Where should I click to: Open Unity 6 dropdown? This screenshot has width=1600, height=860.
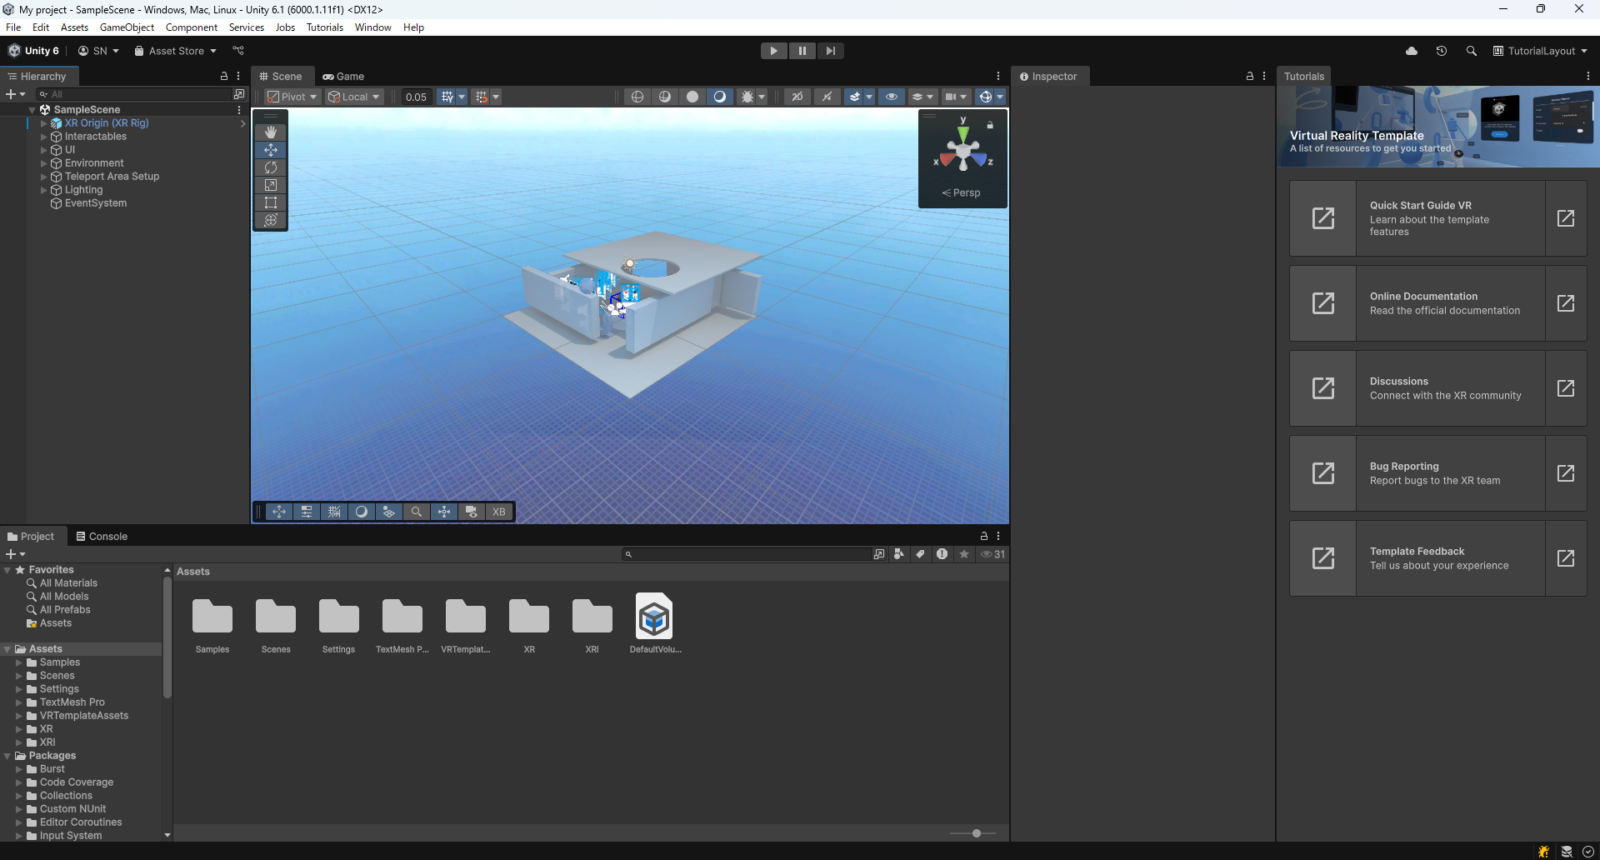click(x=34, y=51)
